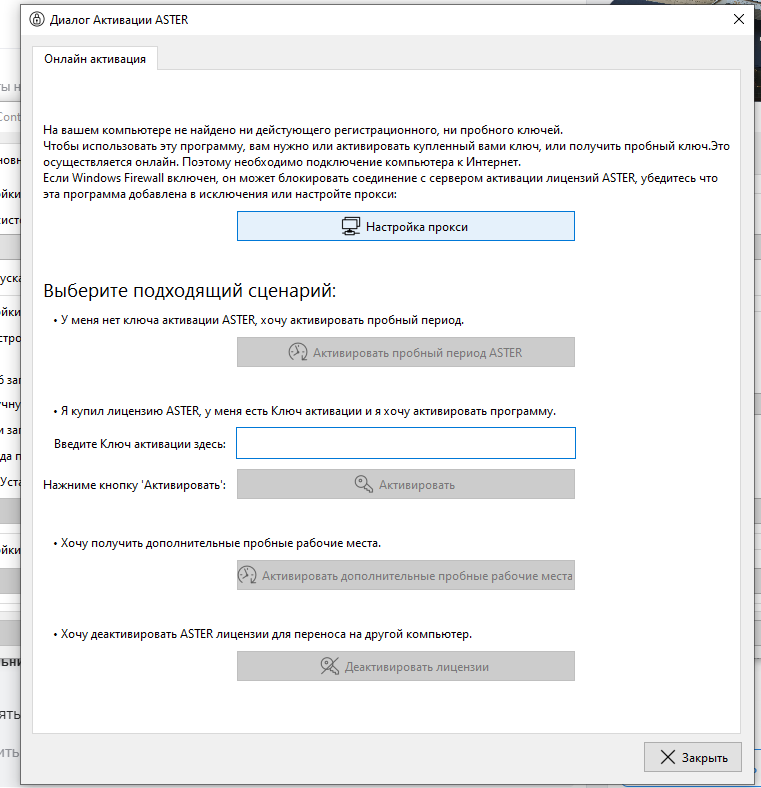Screen dimensions: 761x788
Task: Click the heading Выберите подходящий сценарий
Action: pos(189,290)
